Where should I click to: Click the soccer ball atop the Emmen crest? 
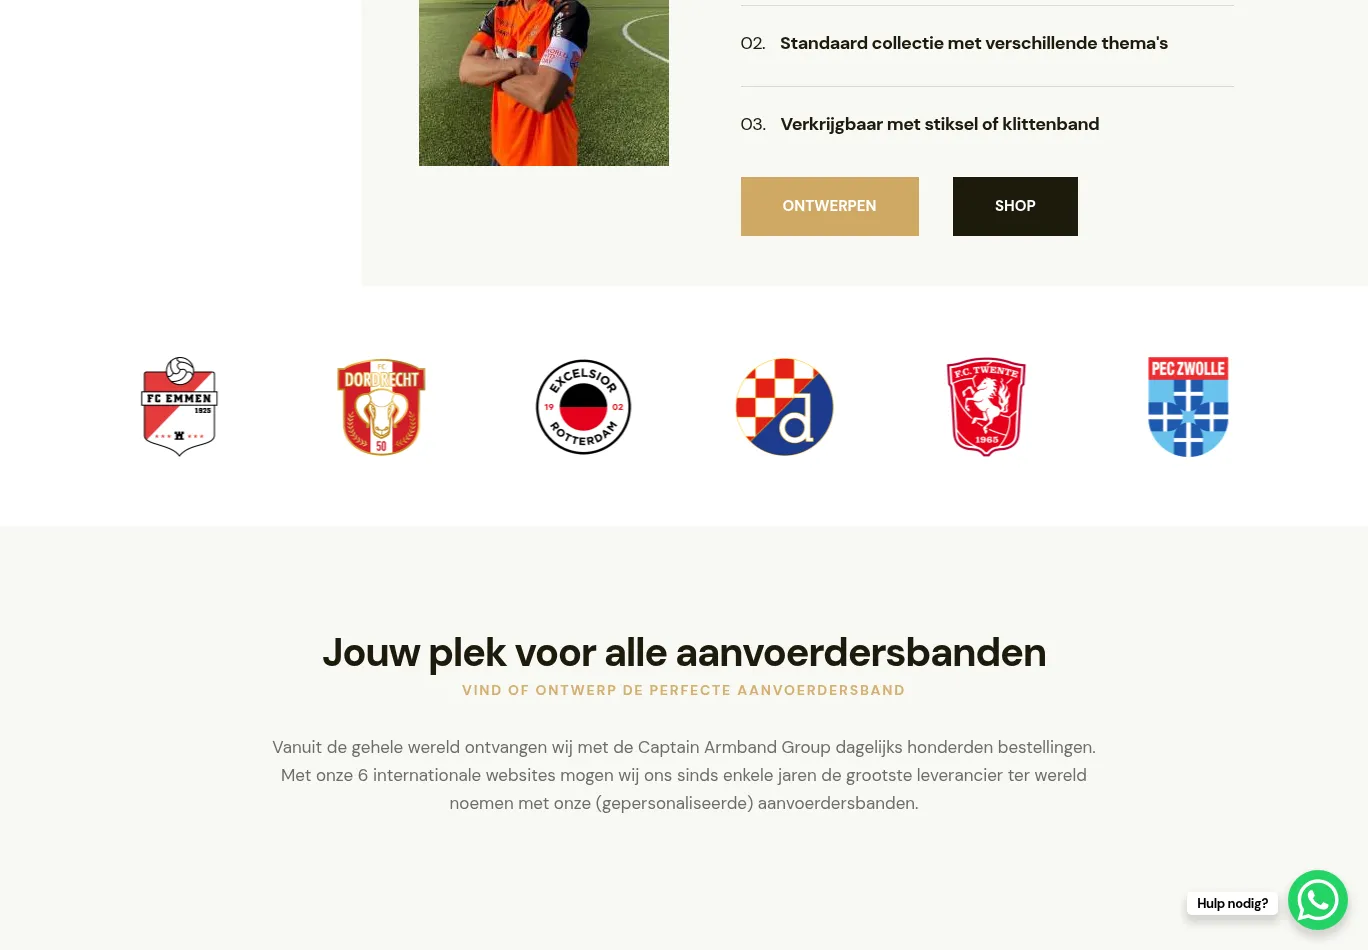click(180, 371)
